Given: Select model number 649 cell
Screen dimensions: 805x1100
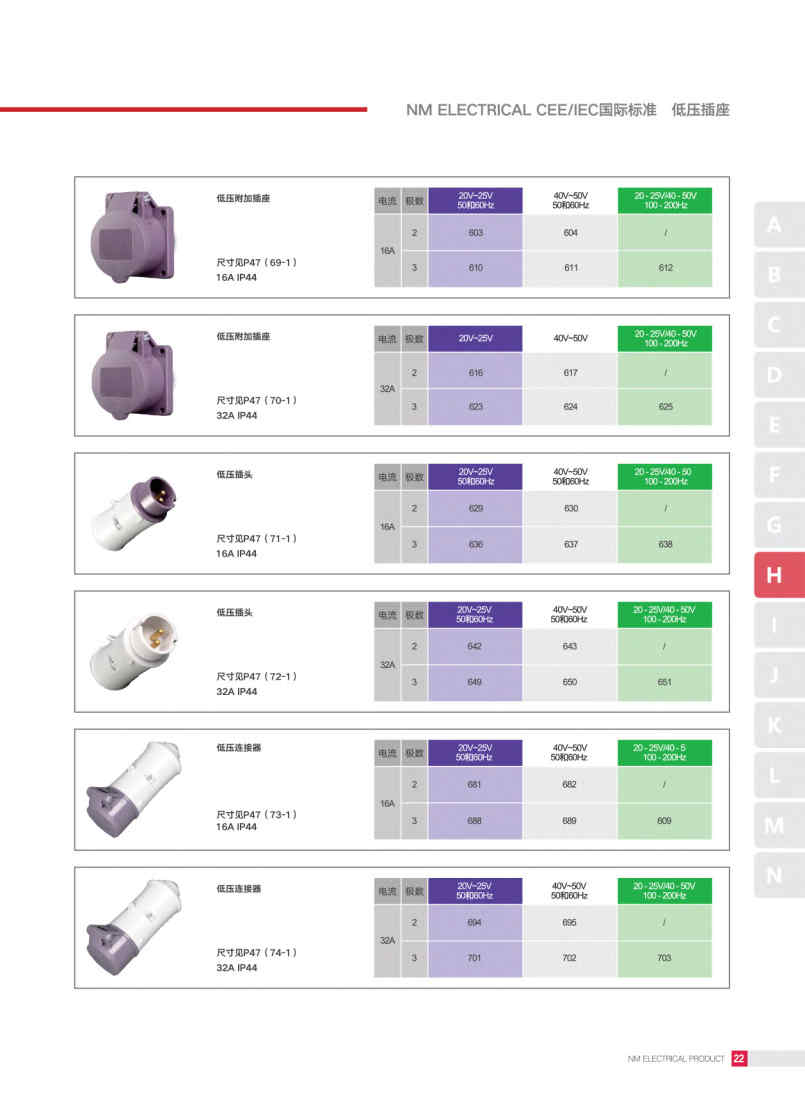Looking at the screenshot, I should point(475,683).
